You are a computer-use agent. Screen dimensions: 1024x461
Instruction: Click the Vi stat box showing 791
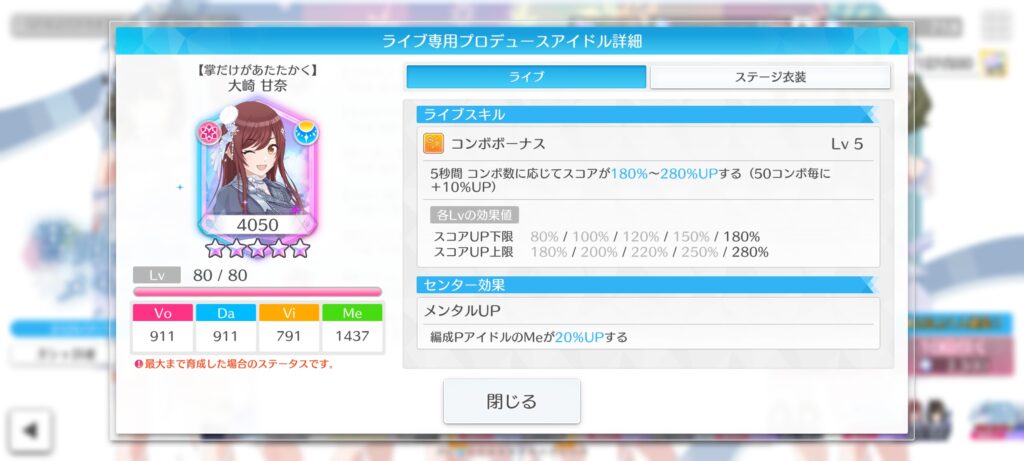click(289, 328)
